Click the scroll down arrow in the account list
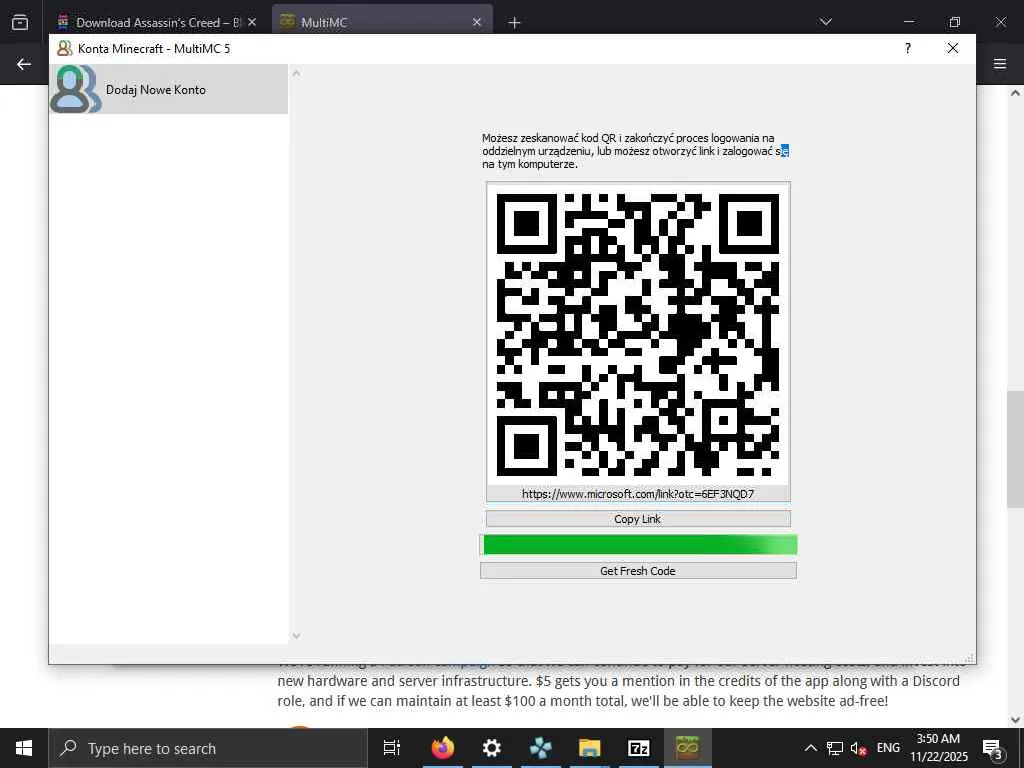Viewport: 1024px width, 768px height. [x=296, y=635]
